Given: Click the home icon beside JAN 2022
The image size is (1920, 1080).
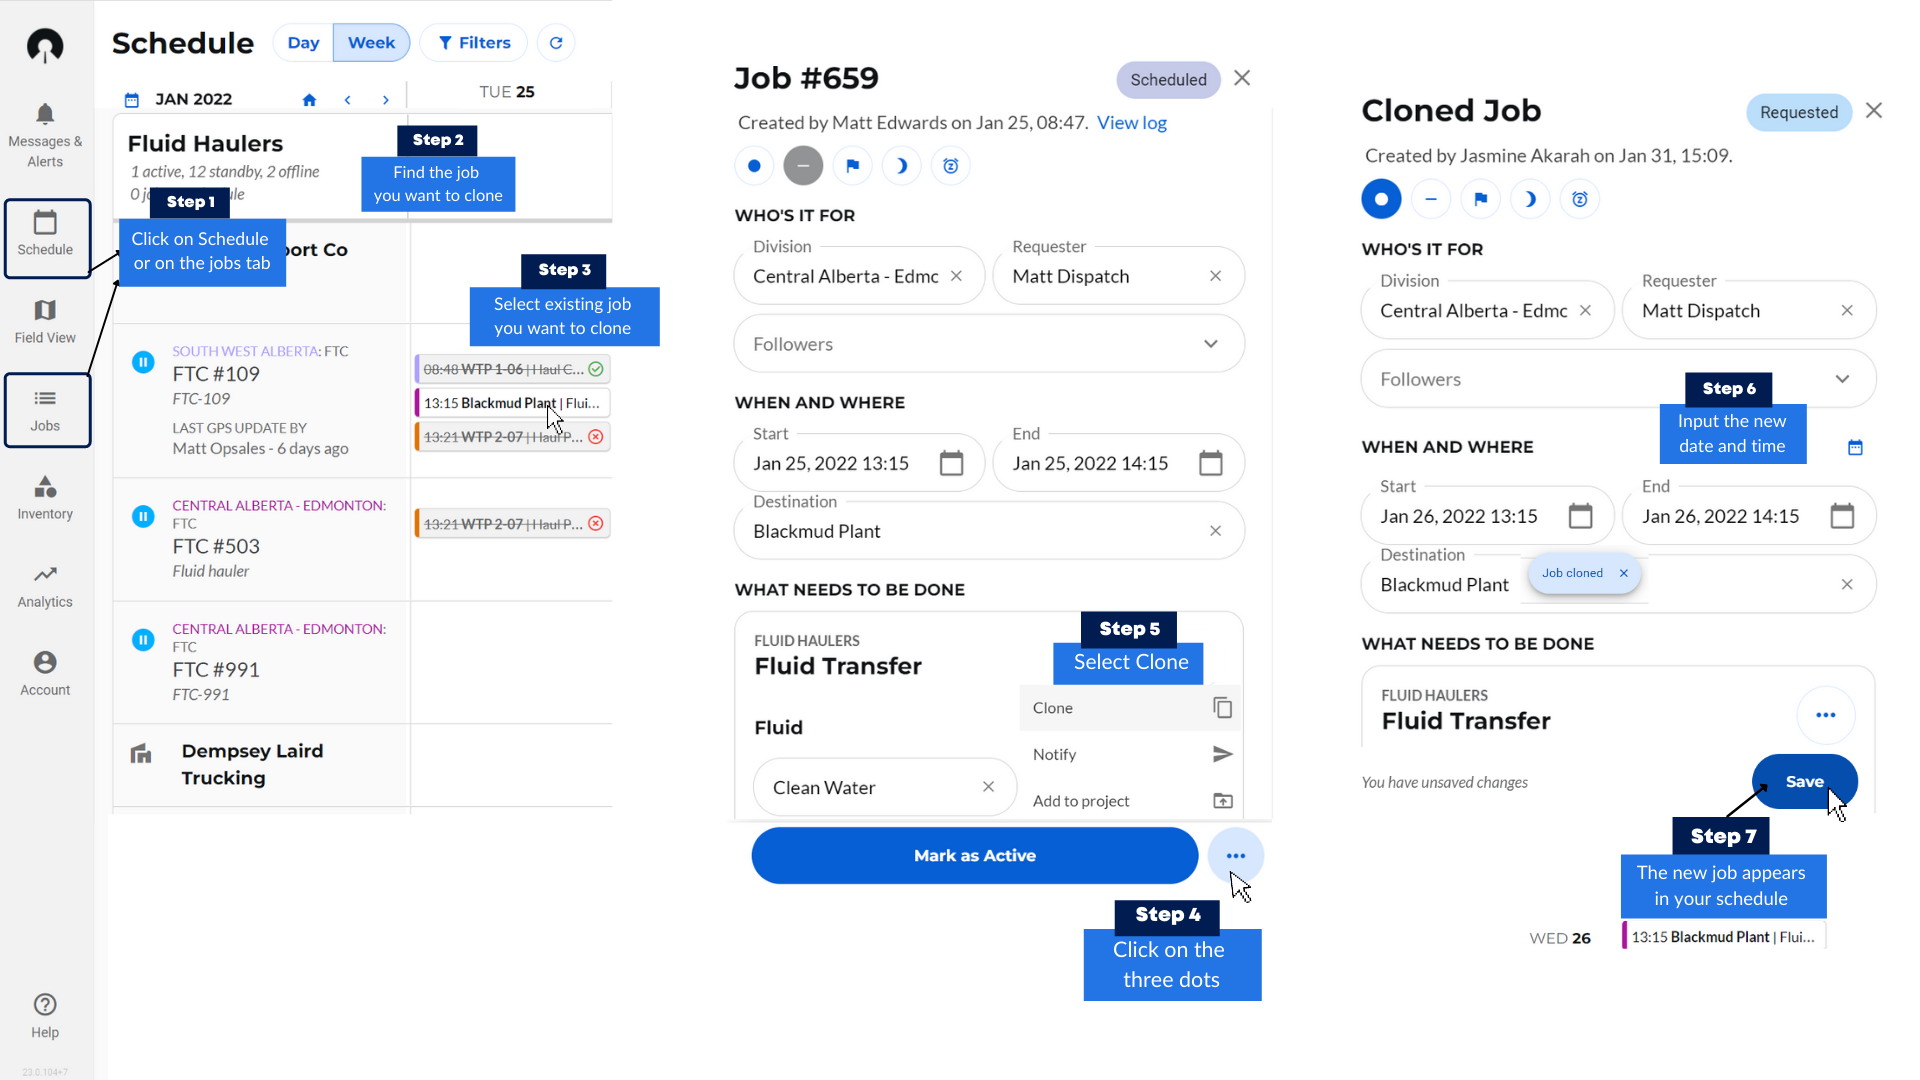Looking at the screenshot, I should tap(309, 100).
